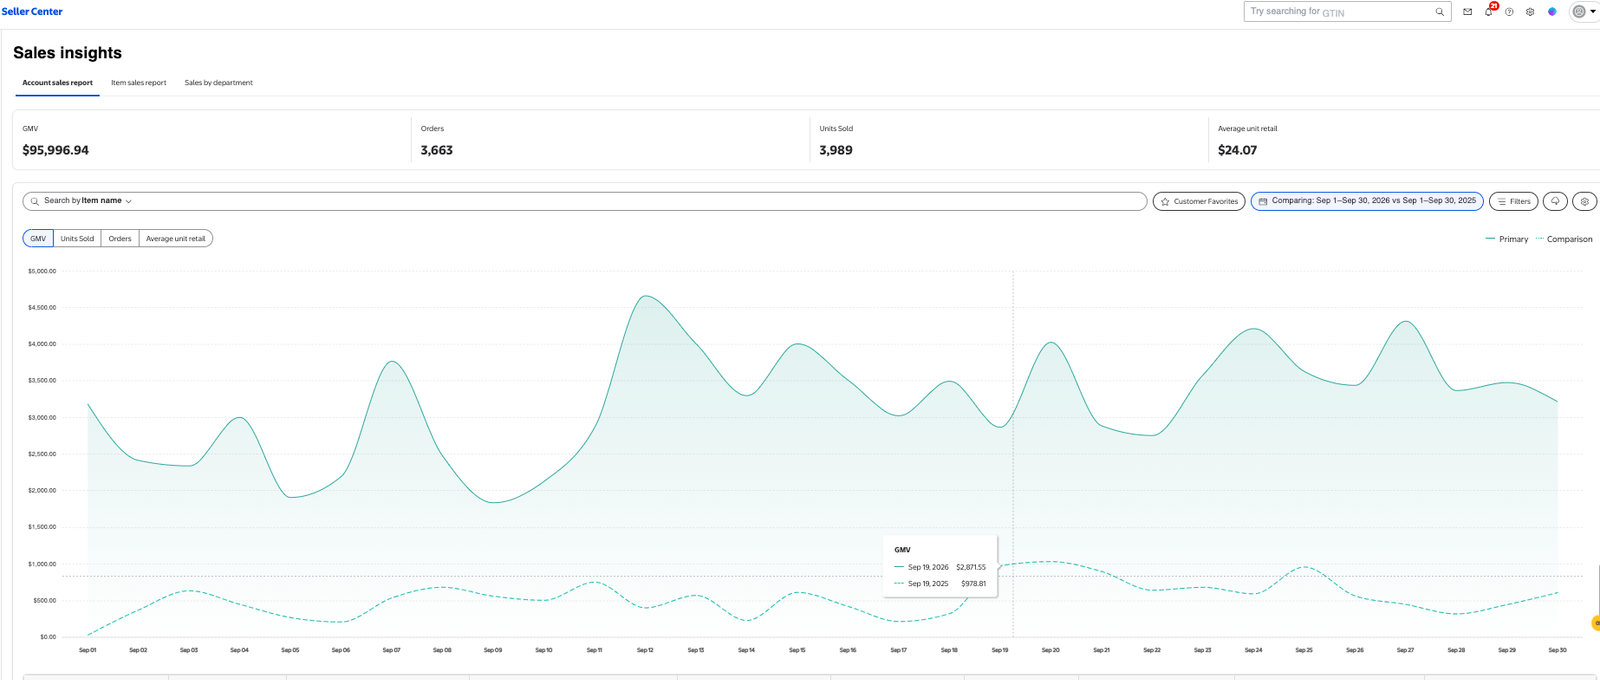Click the Sep 01 x-axis label
Viewport: 1600px width, 680px height.
88,650
